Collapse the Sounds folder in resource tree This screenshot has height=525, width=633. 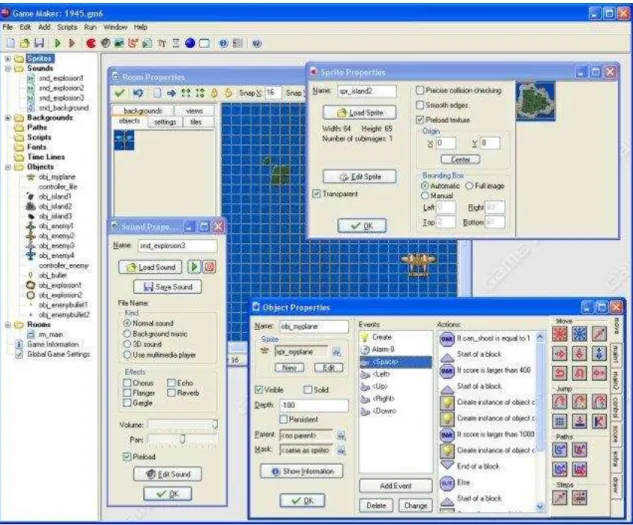(8, 68)
